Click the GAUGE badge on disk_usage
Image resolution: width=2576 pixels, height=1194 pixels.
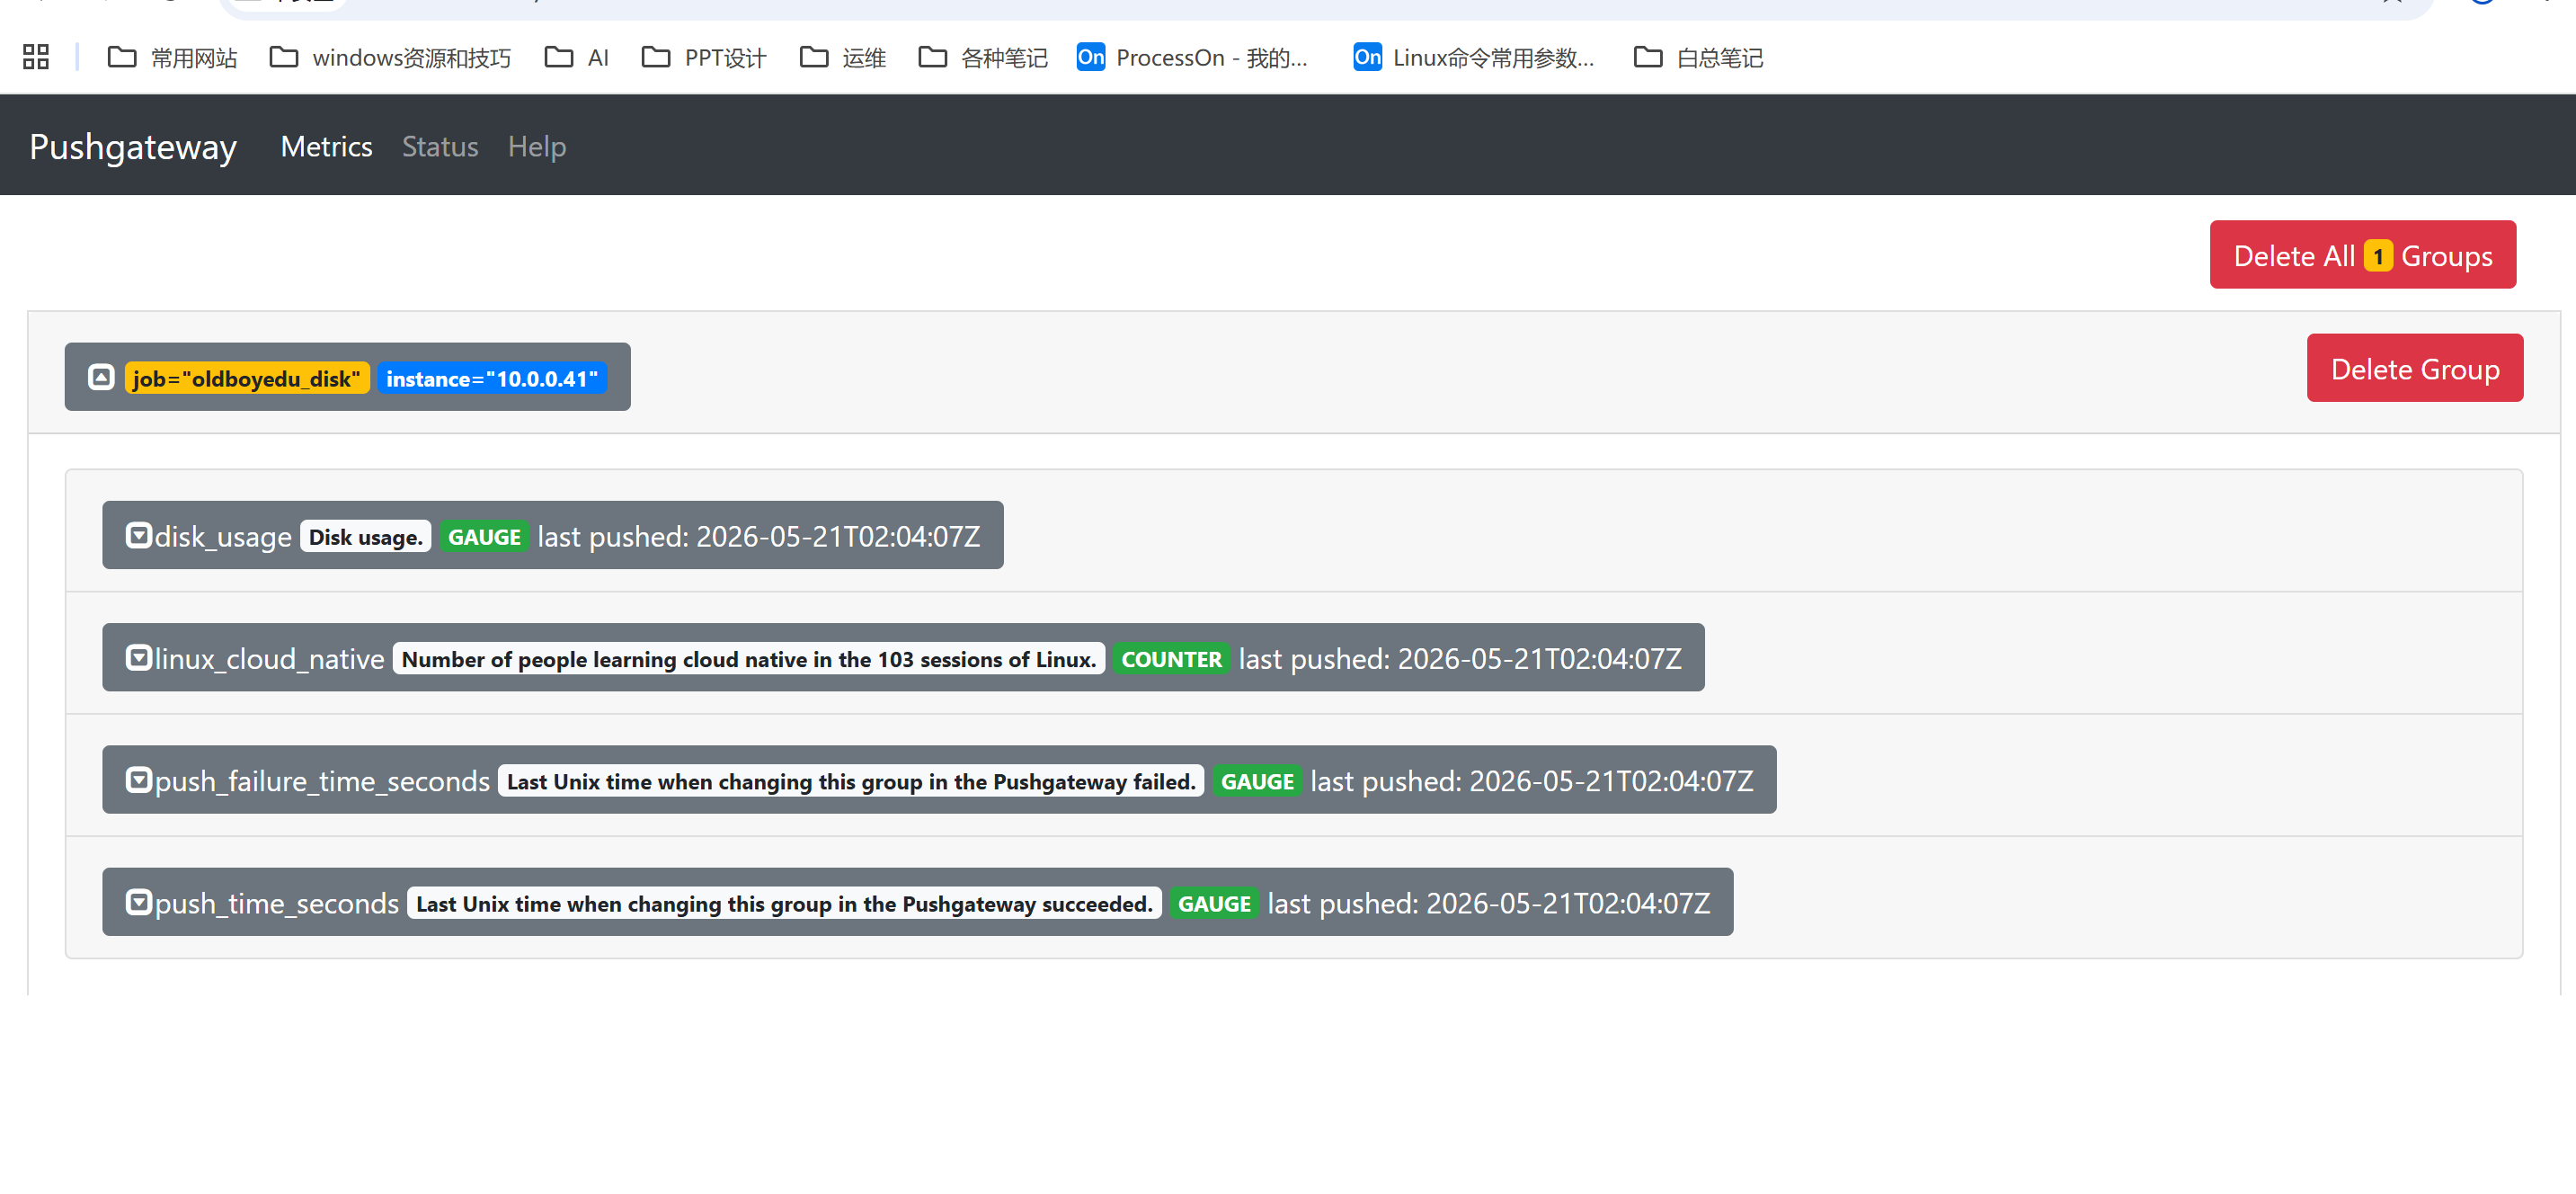pyautogui.click(x=484, y=536)
